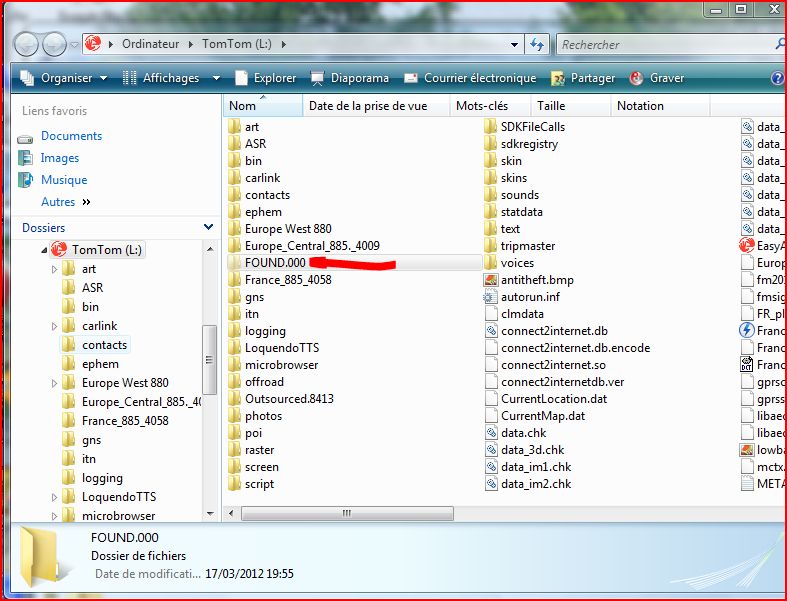
Task: Expand LoquendoTTS tree node
Action: click(54, 498)
